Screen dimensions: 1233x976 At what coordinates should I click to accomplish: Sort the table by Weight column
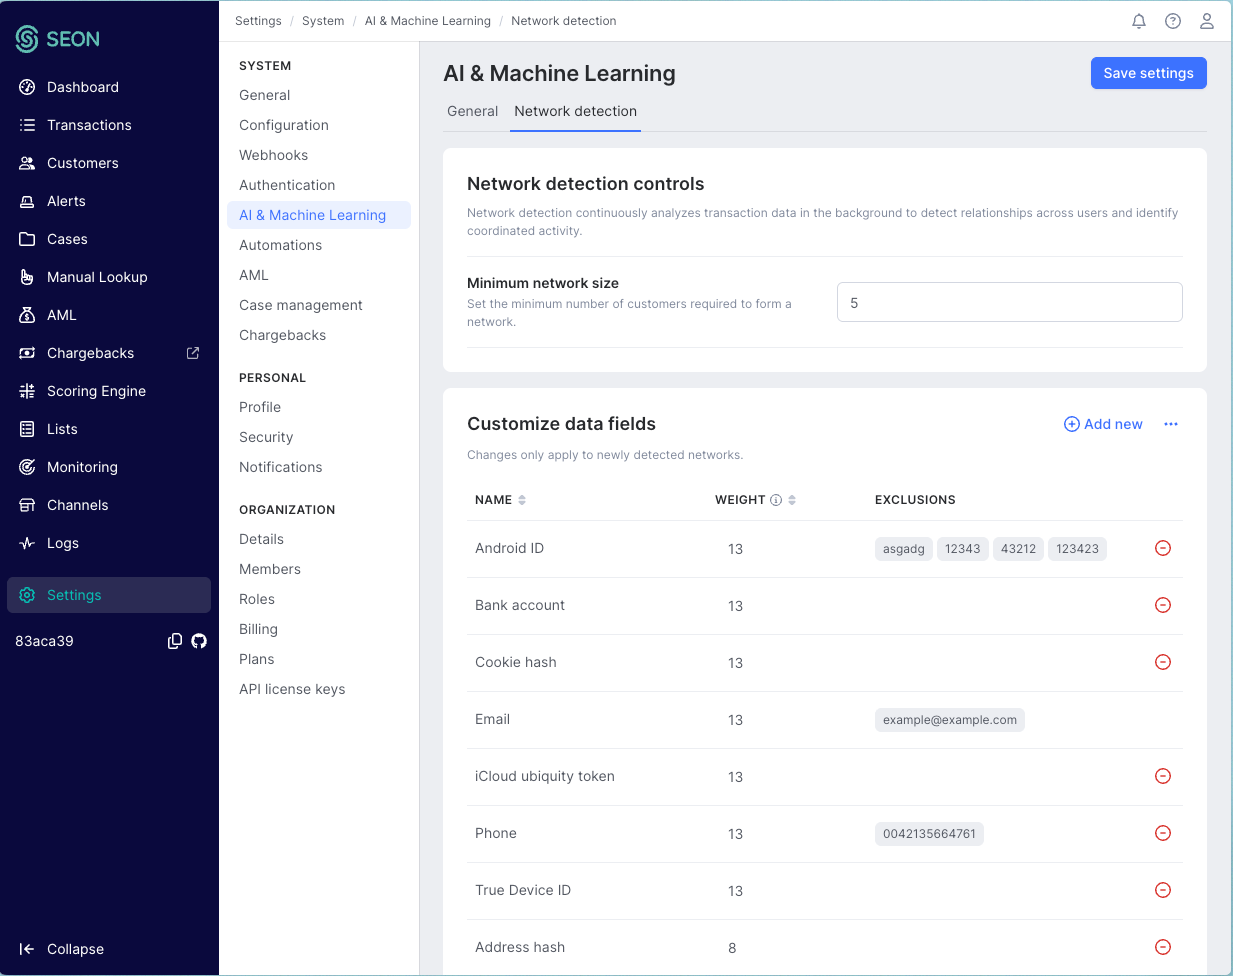click(x=792, y=500)
